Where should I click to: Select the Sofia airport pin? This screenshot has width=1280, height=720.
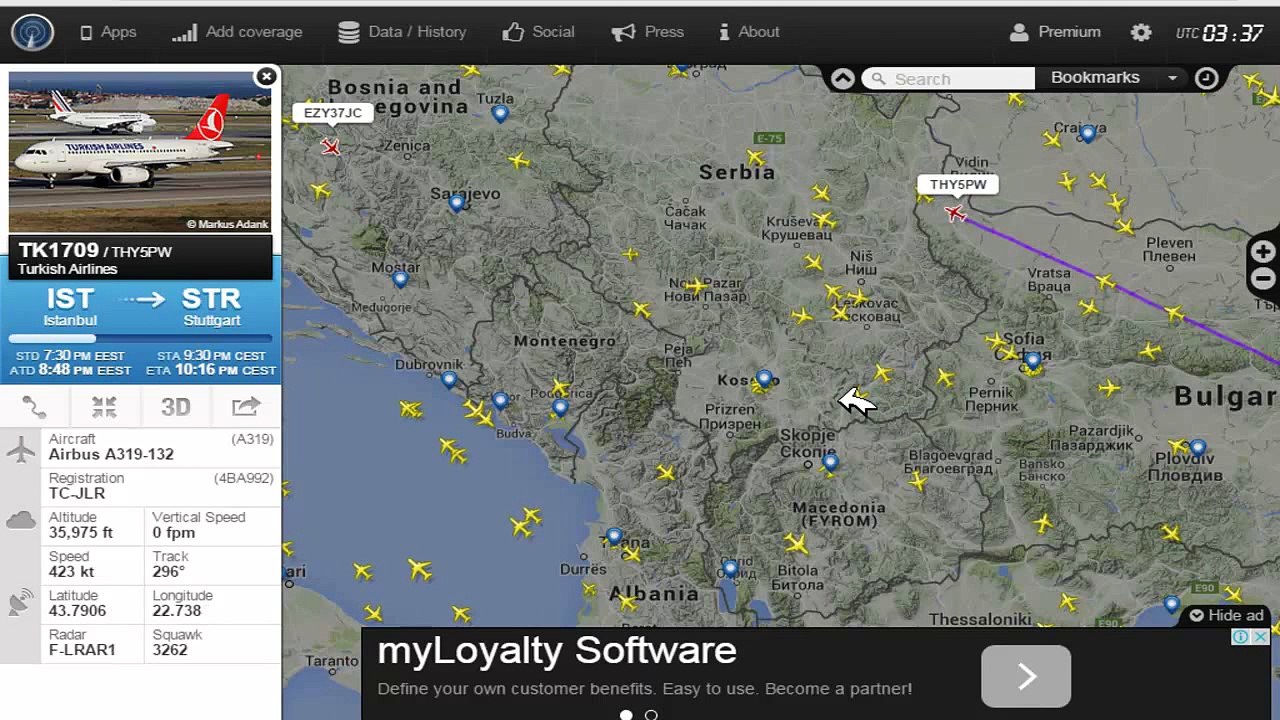pyautogui.click(x=1032, y=361)
